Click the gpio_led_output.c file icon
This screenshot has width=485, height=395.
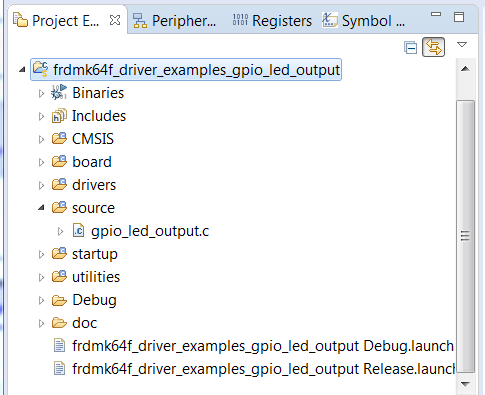click(78, 231)
